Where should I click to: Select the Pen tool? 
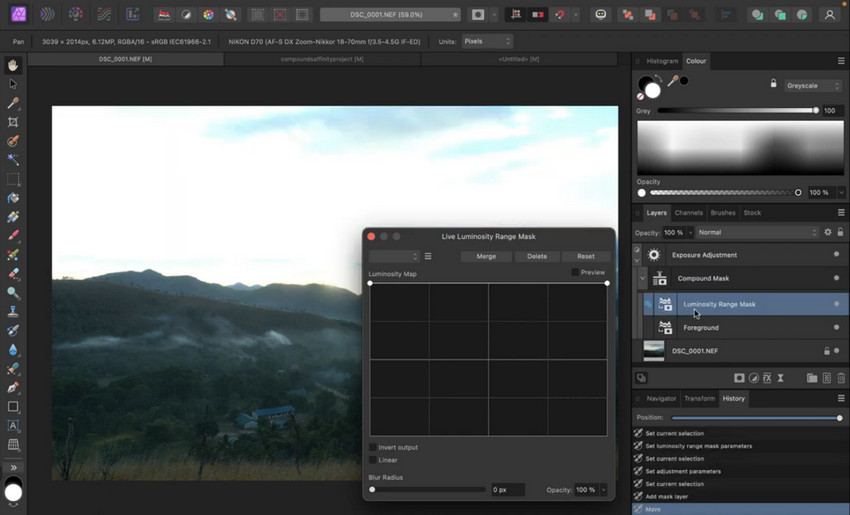coord(13,388)
